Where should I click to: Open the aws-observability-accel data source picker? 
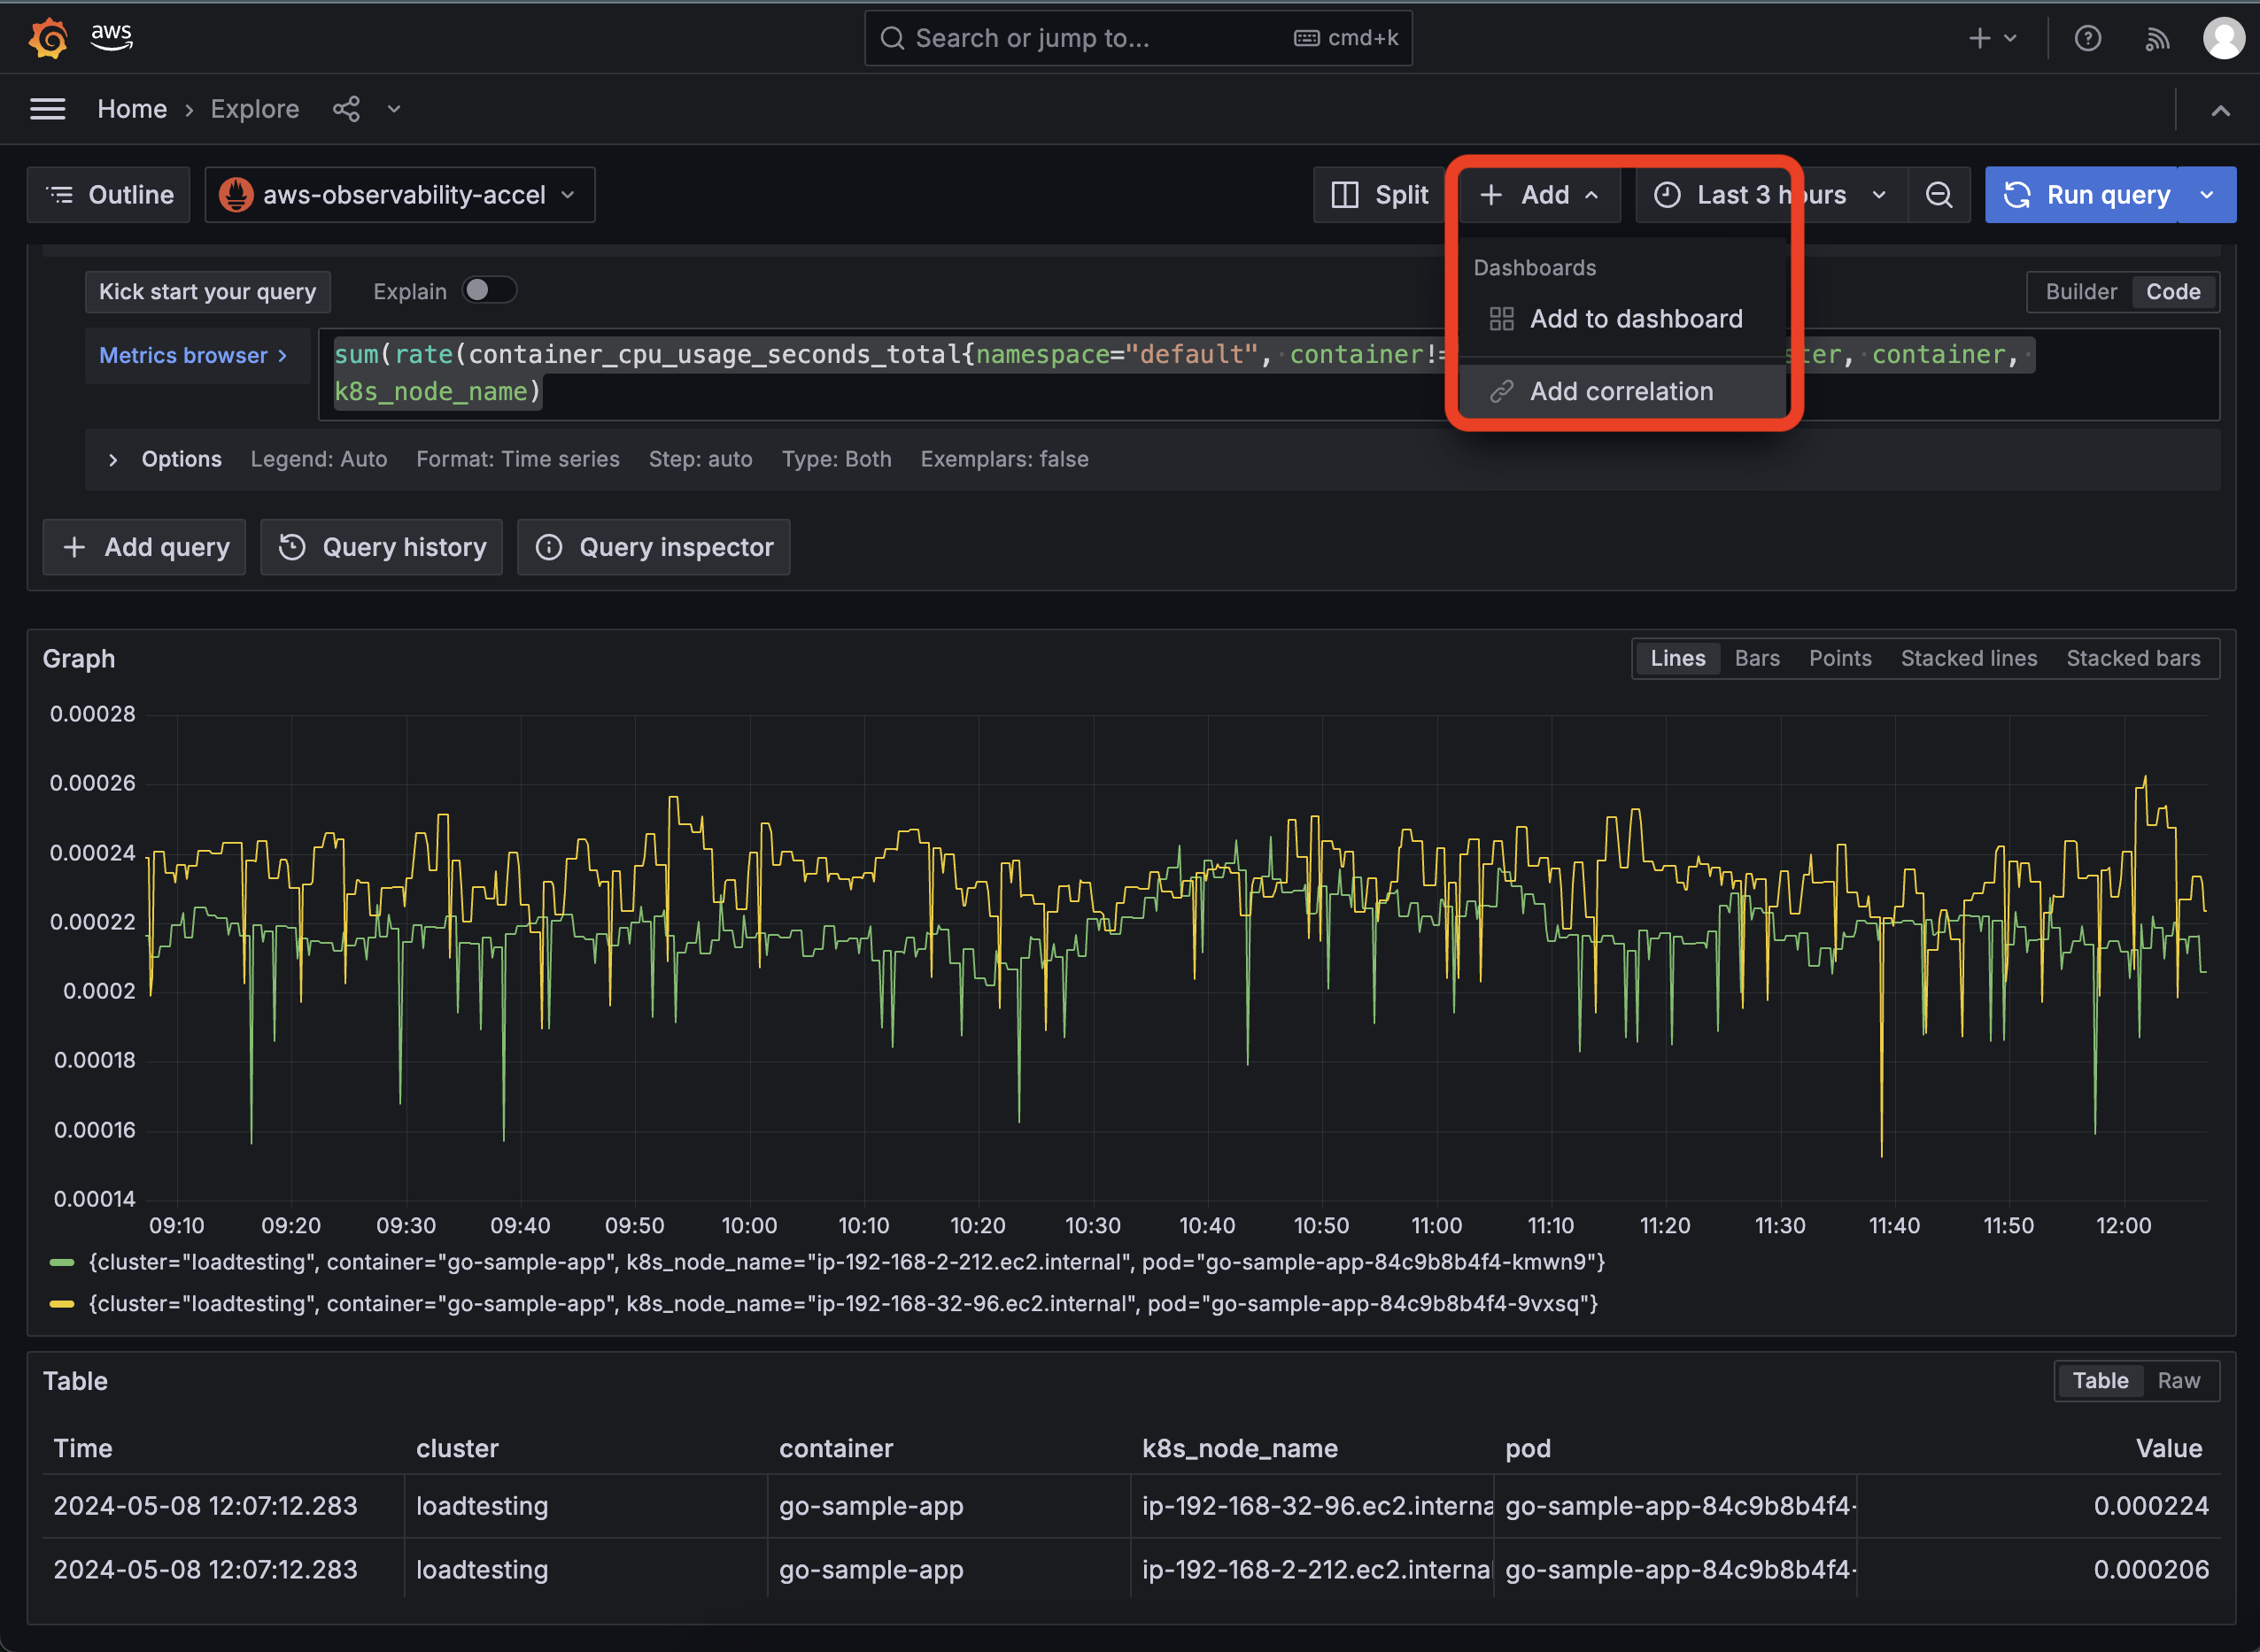coord(398,194)
